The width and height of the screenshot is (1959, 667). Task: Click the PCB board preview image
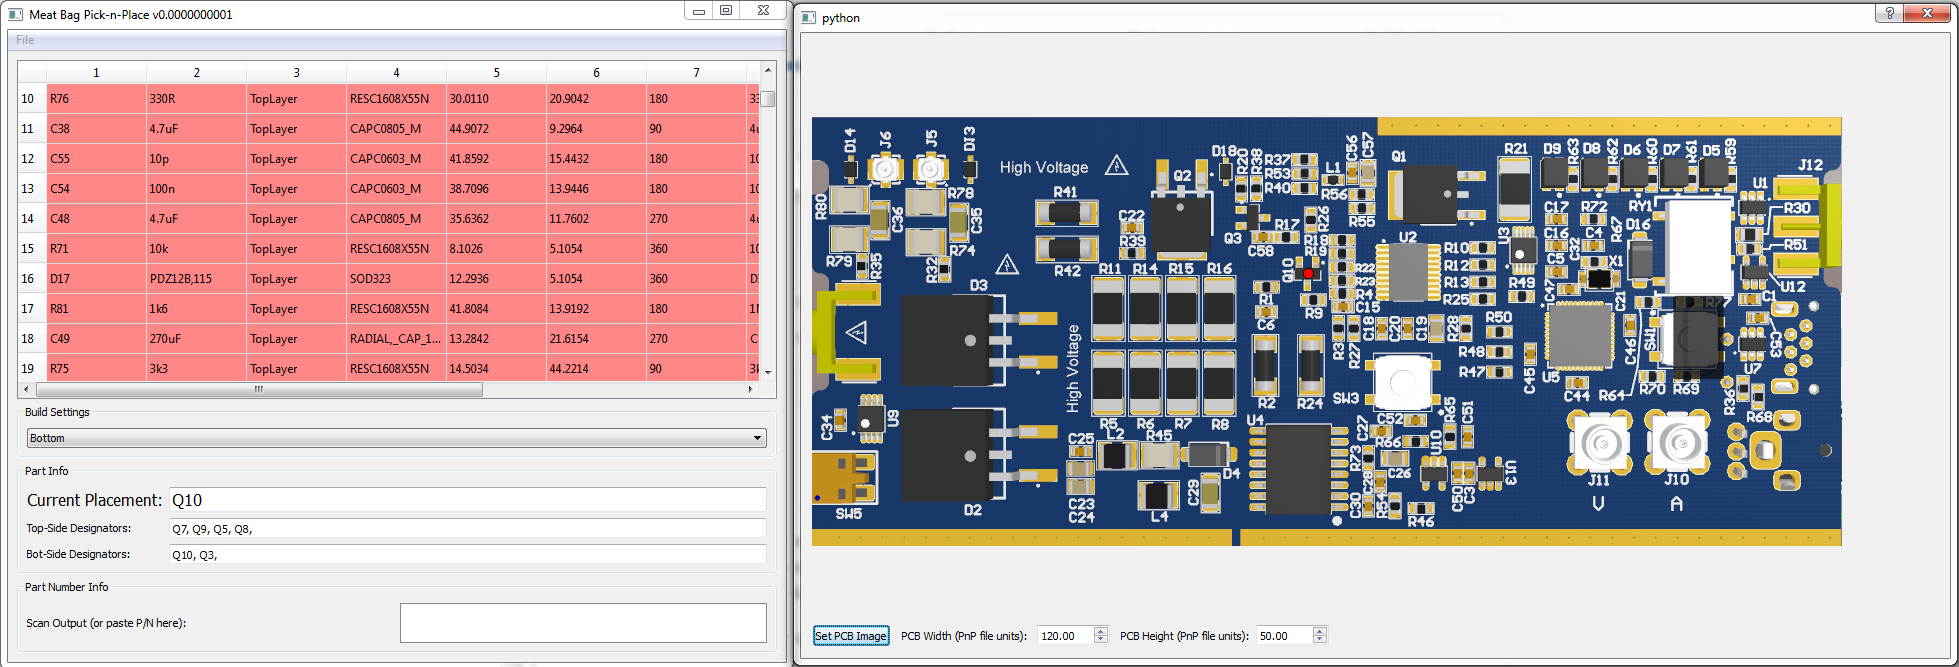(x=1326, y=332)
